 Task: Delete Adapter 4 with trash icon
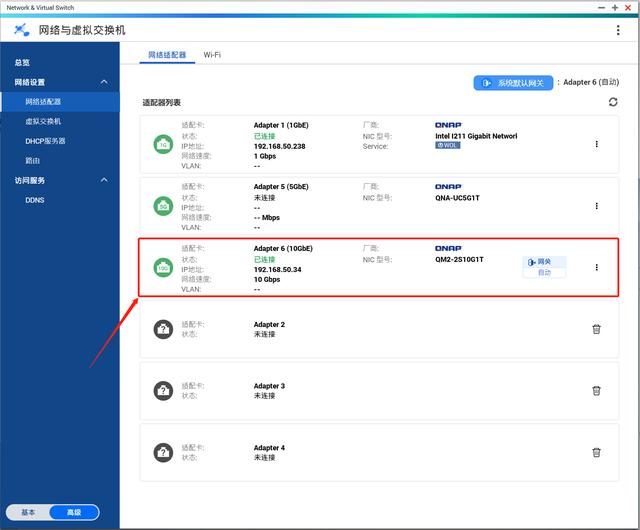coord(596,452)
